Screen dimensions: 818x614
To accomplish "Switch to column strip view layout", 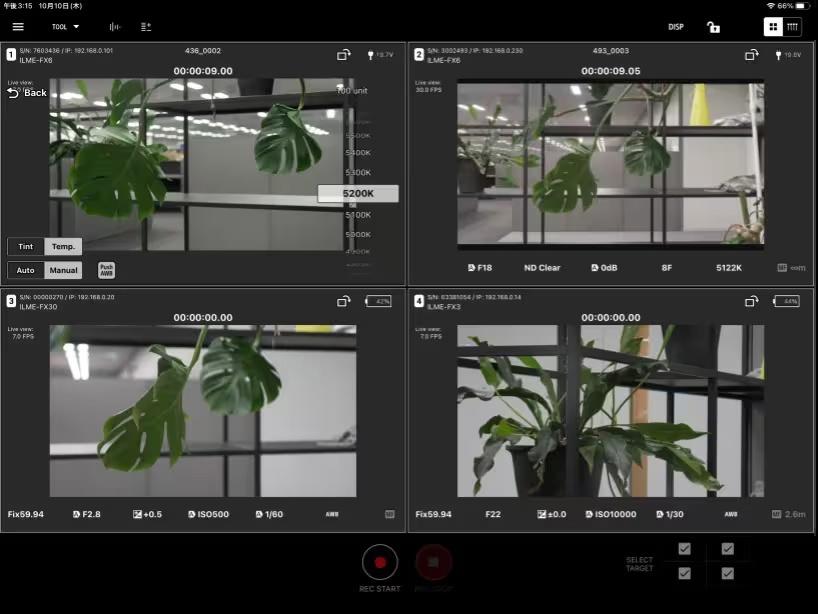I will pyautogui.click(x=792, y=27).
